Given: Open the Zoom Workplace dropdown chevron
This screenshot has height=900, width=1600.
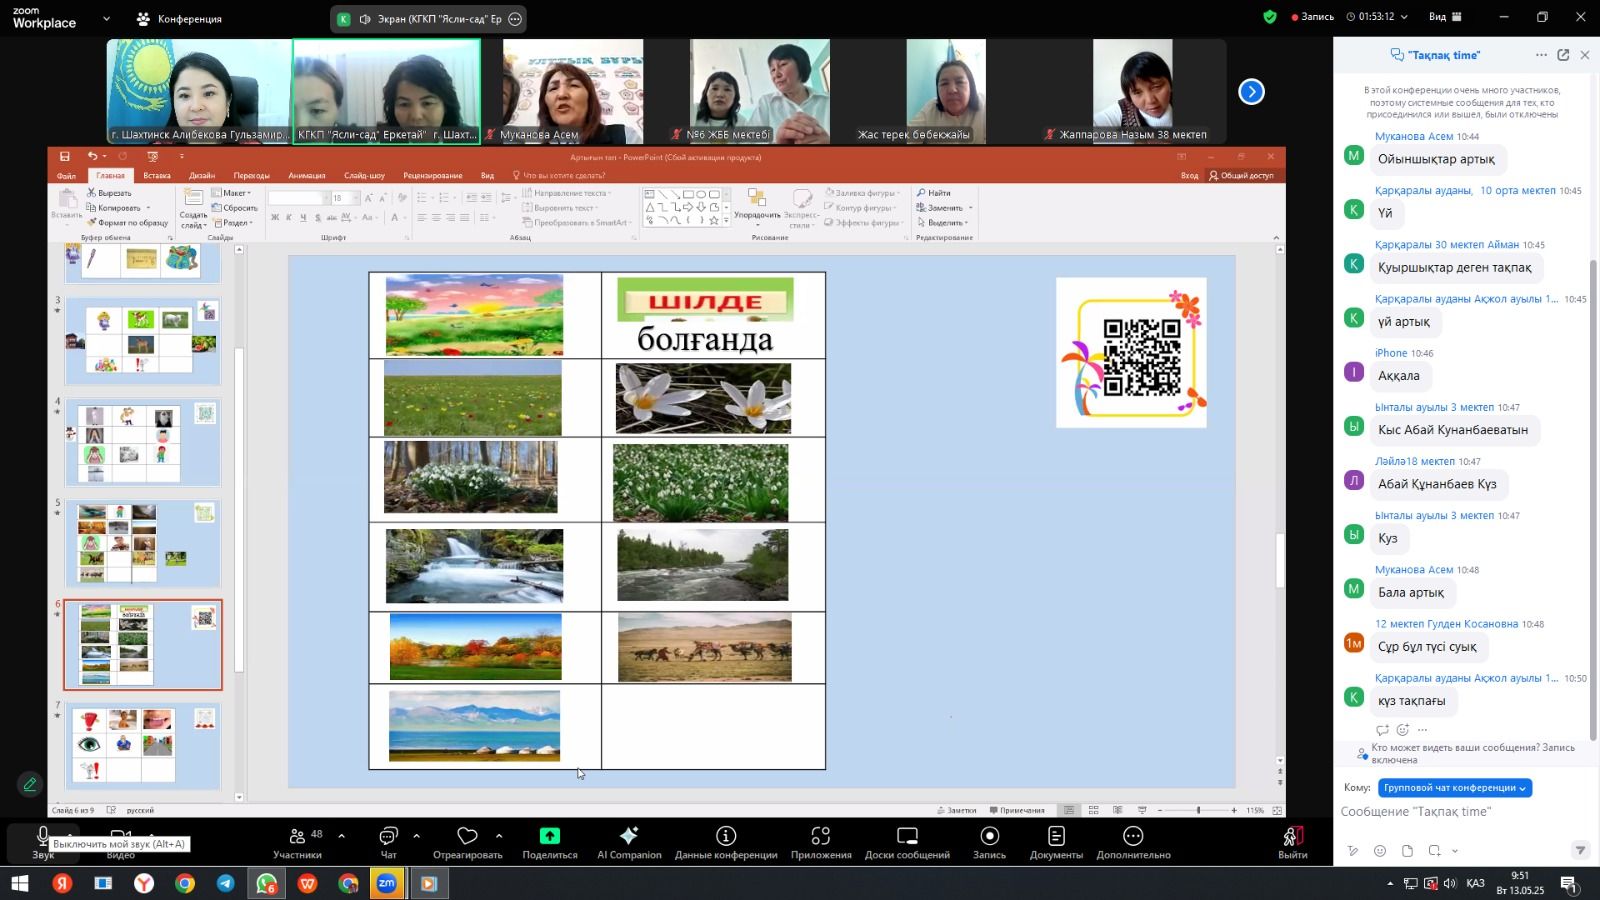Looking at the screenshot, I should (x=106, y=18).
